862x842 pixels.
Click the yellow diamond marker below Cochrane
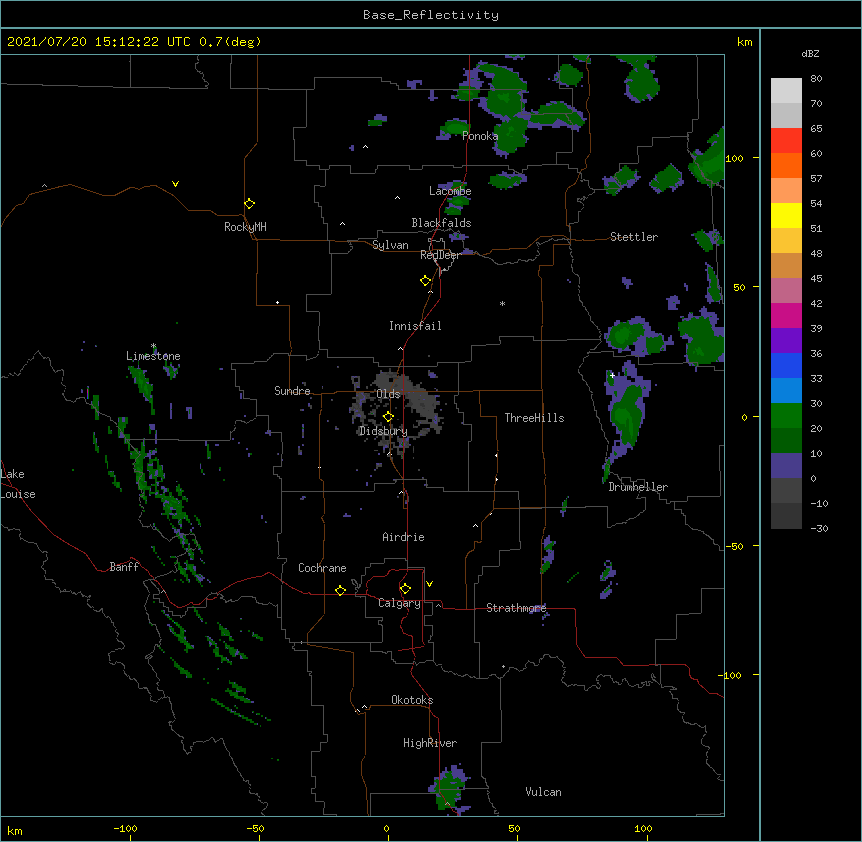[340, 590]
